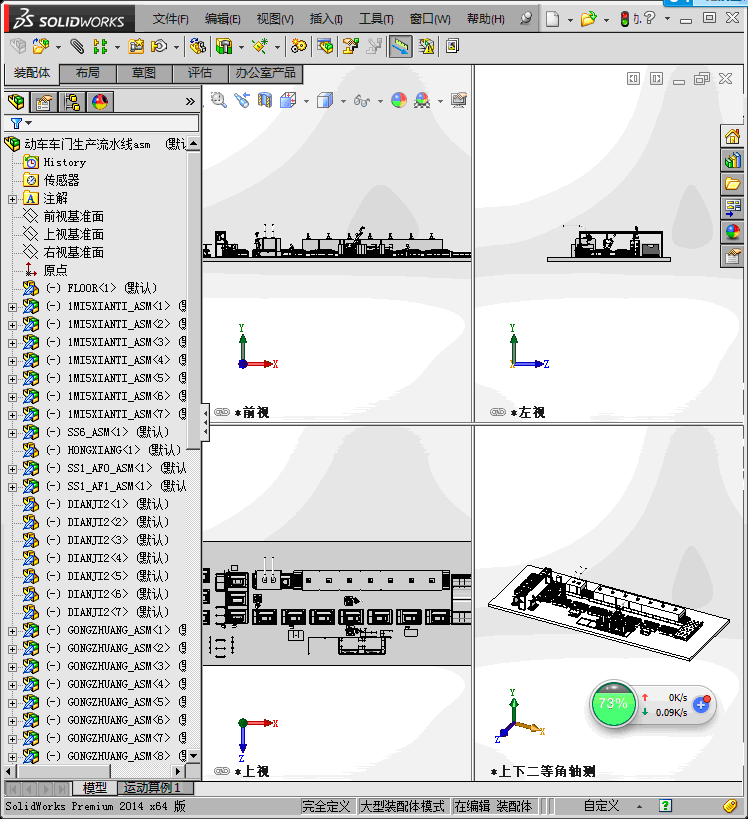The image size is (748, 819).
Task: Select the 模型 Model bottom tab
Action: pos(95,788)
